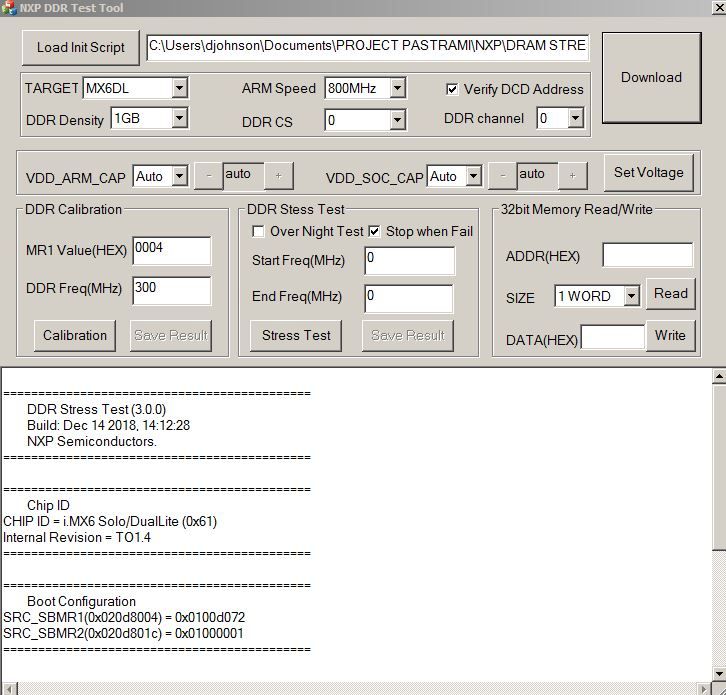Click the ADDR(HEX) input field
The height and width of the screenshot is (695, 726).
[648, 255]
